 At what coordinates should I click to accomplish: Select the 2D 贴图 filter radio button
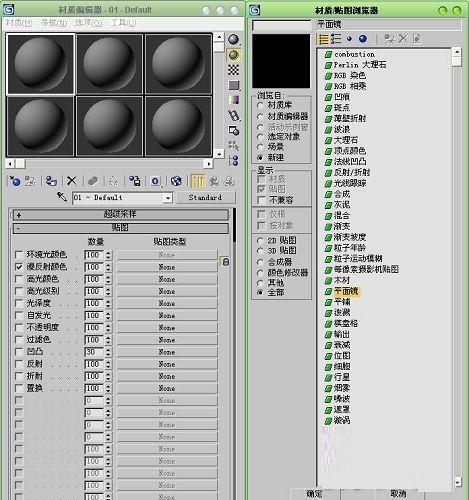[x=260, y=240]
